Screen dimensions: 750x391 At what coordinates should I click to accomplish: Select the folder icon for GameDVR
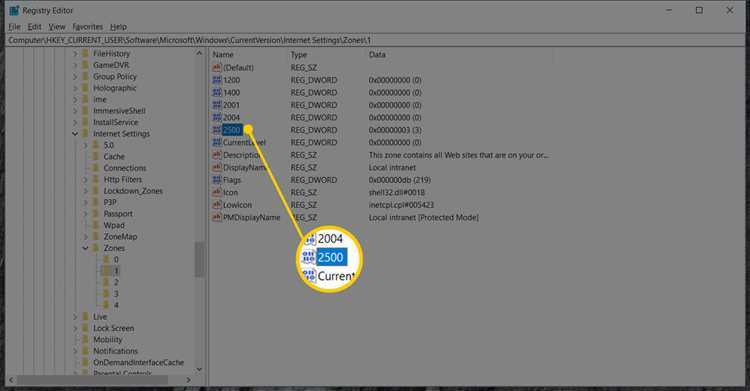(x=86, y=65)
